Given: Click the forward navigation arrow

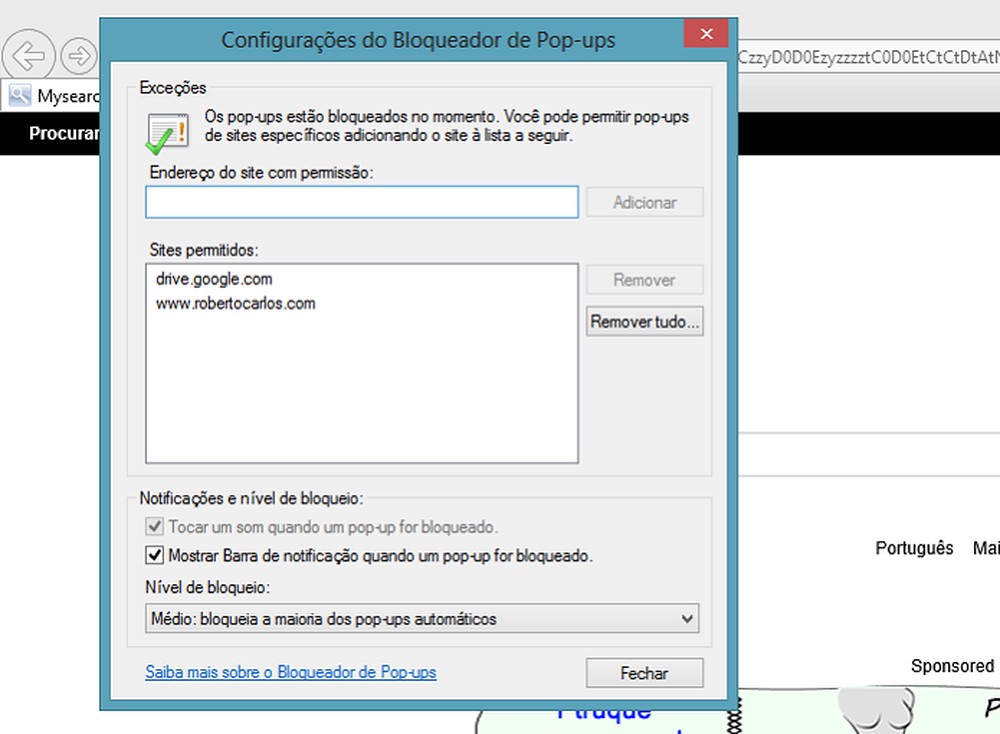Looking at the screenshot, I should 79,56.
